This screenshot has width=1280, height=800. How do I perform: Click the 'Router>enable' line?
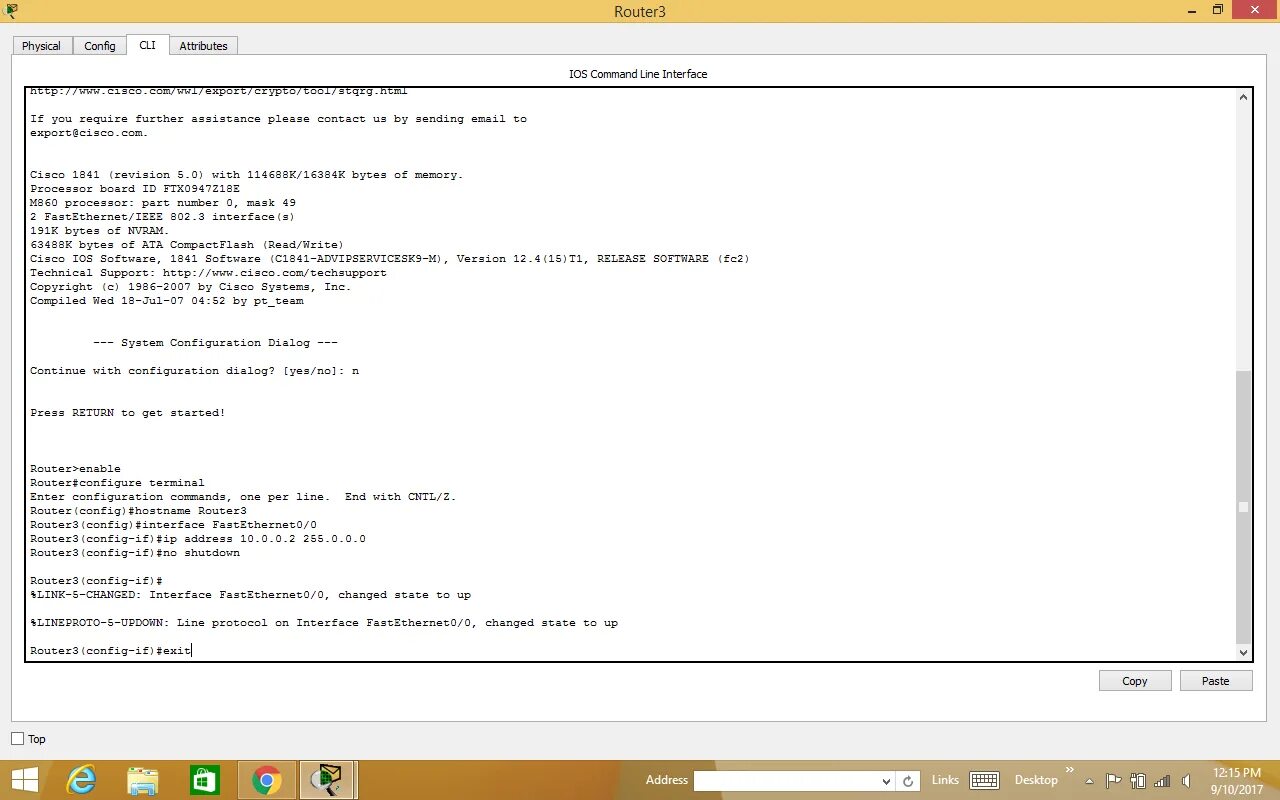coord(75,469)
